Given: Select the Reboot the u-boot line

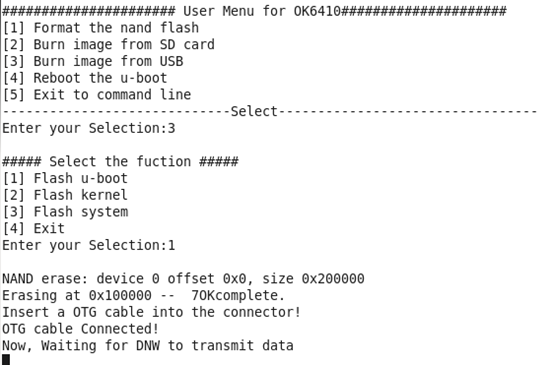Looking at the screenshot, I should pos(85,78).
